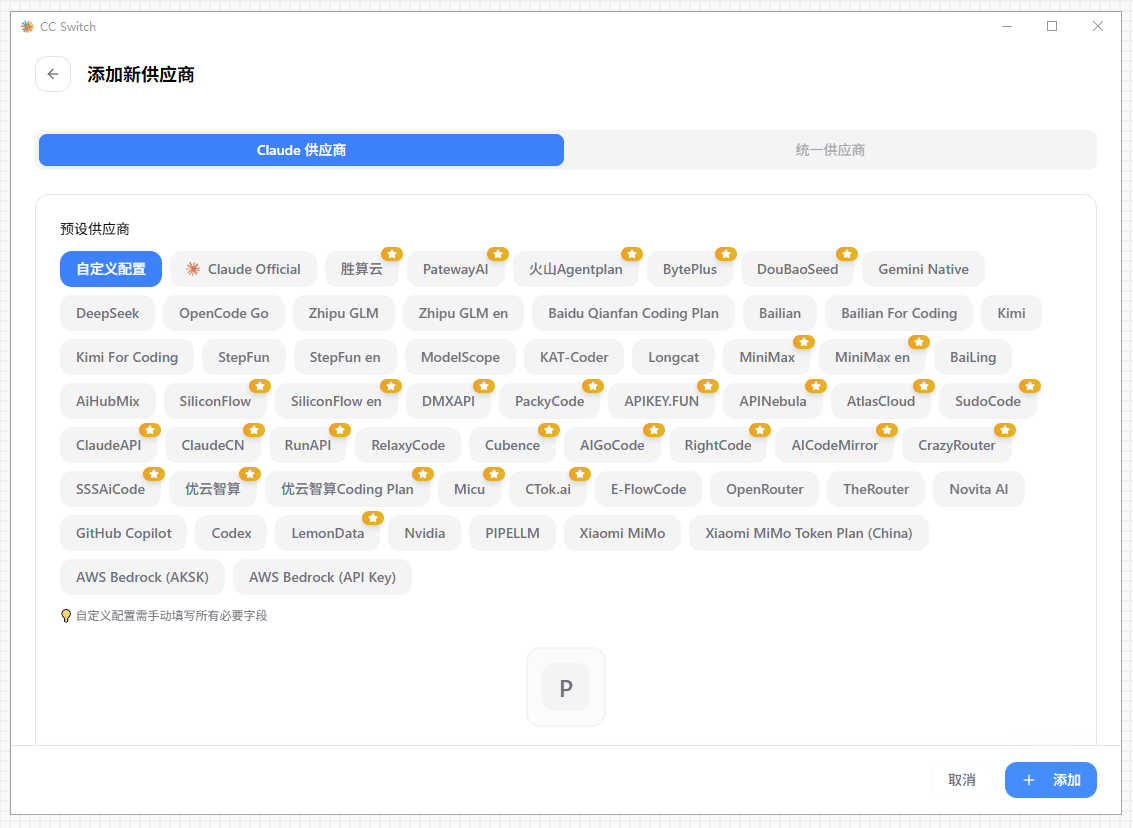Select GitHub Copilot preset
This screenshot has height=828, width=1133.
click(124, 533)
